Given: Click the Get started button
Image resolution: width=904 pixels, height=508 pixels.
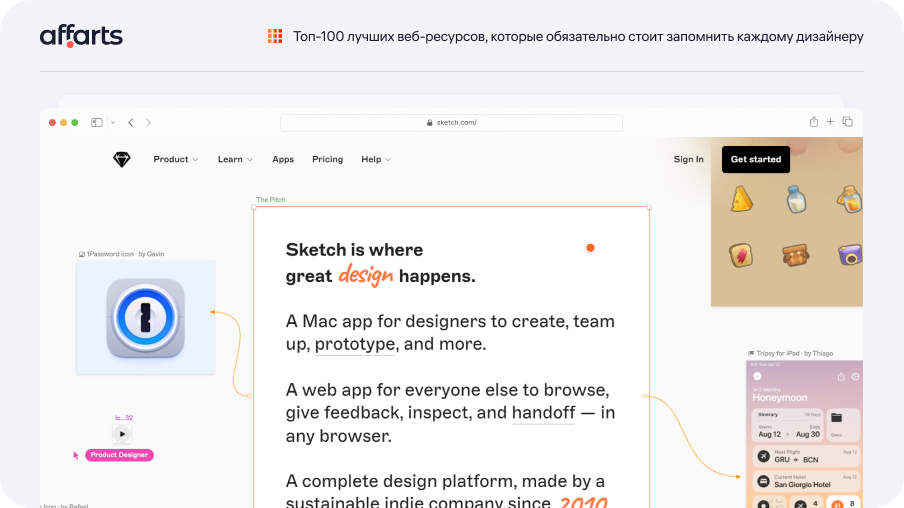Looking at the screenshot, I should [756, 159].
